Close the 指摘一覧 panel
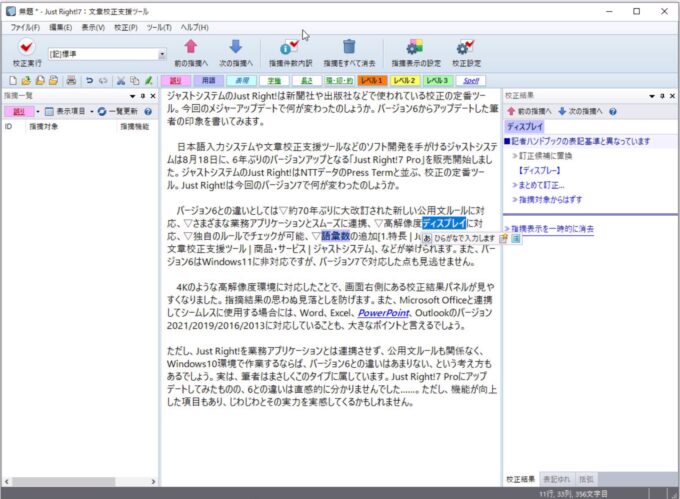This screenshot has height=499, width=680. tap(153, 96)
